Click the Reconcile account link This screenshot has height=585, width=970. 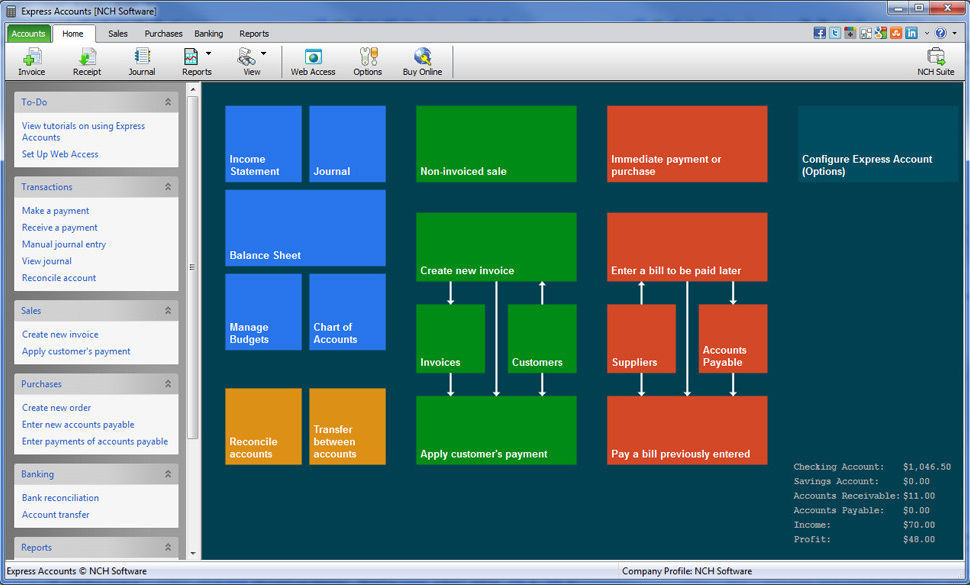click(59, 278)
